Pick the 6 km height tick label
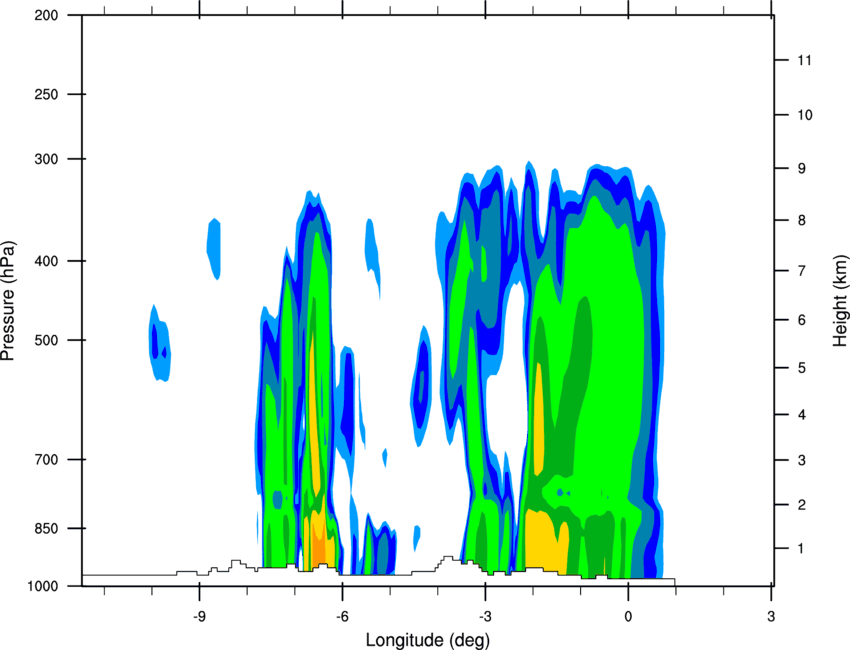The image size is (850, 650). (802, 320)
